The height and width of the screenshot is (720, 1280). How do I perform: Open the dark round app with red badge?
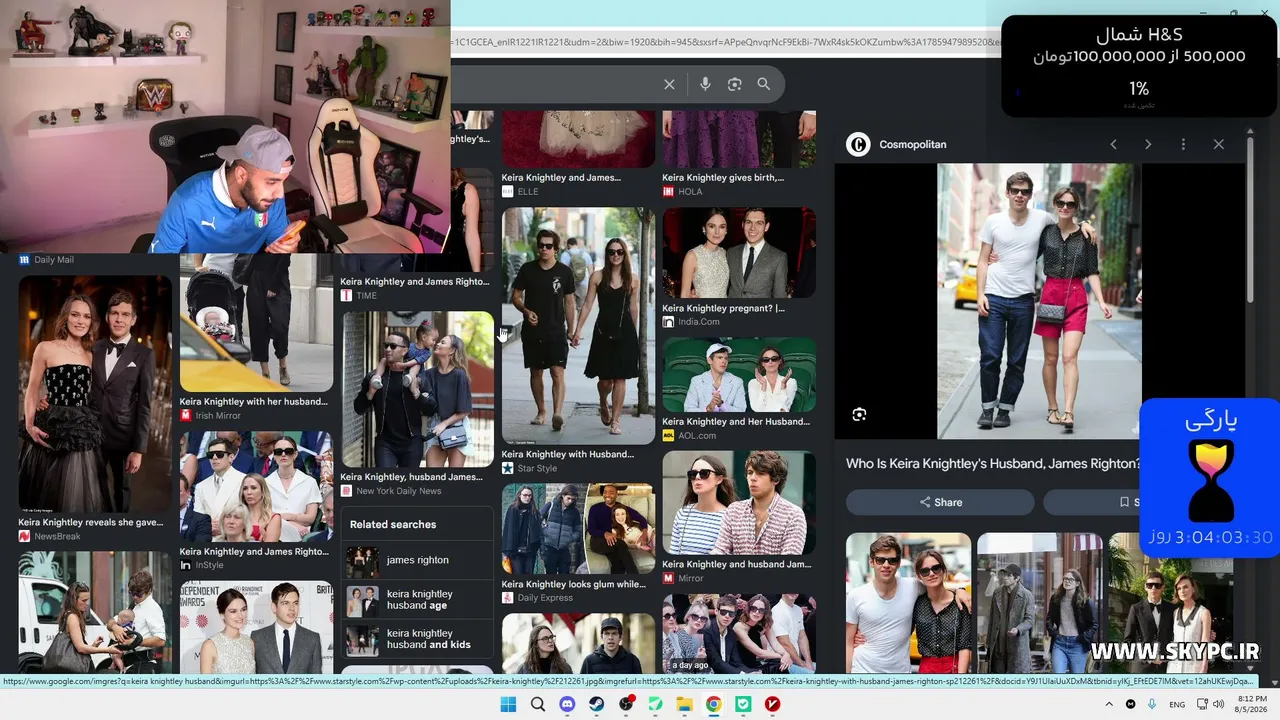click(x=626, y=704)
